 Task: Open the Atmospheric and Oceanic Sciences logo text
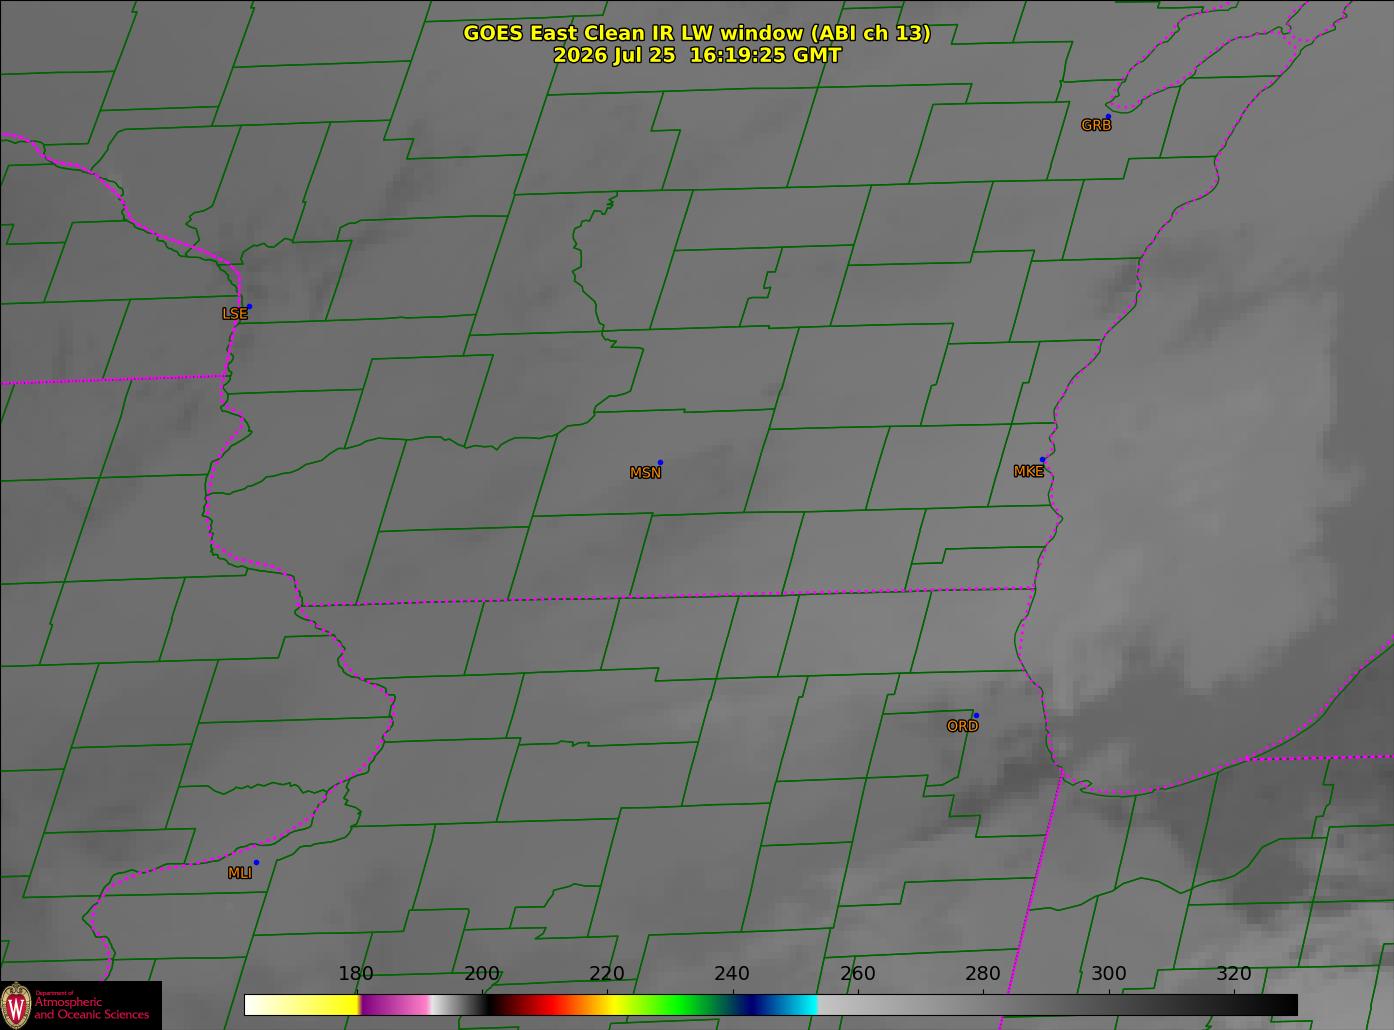92,1008
